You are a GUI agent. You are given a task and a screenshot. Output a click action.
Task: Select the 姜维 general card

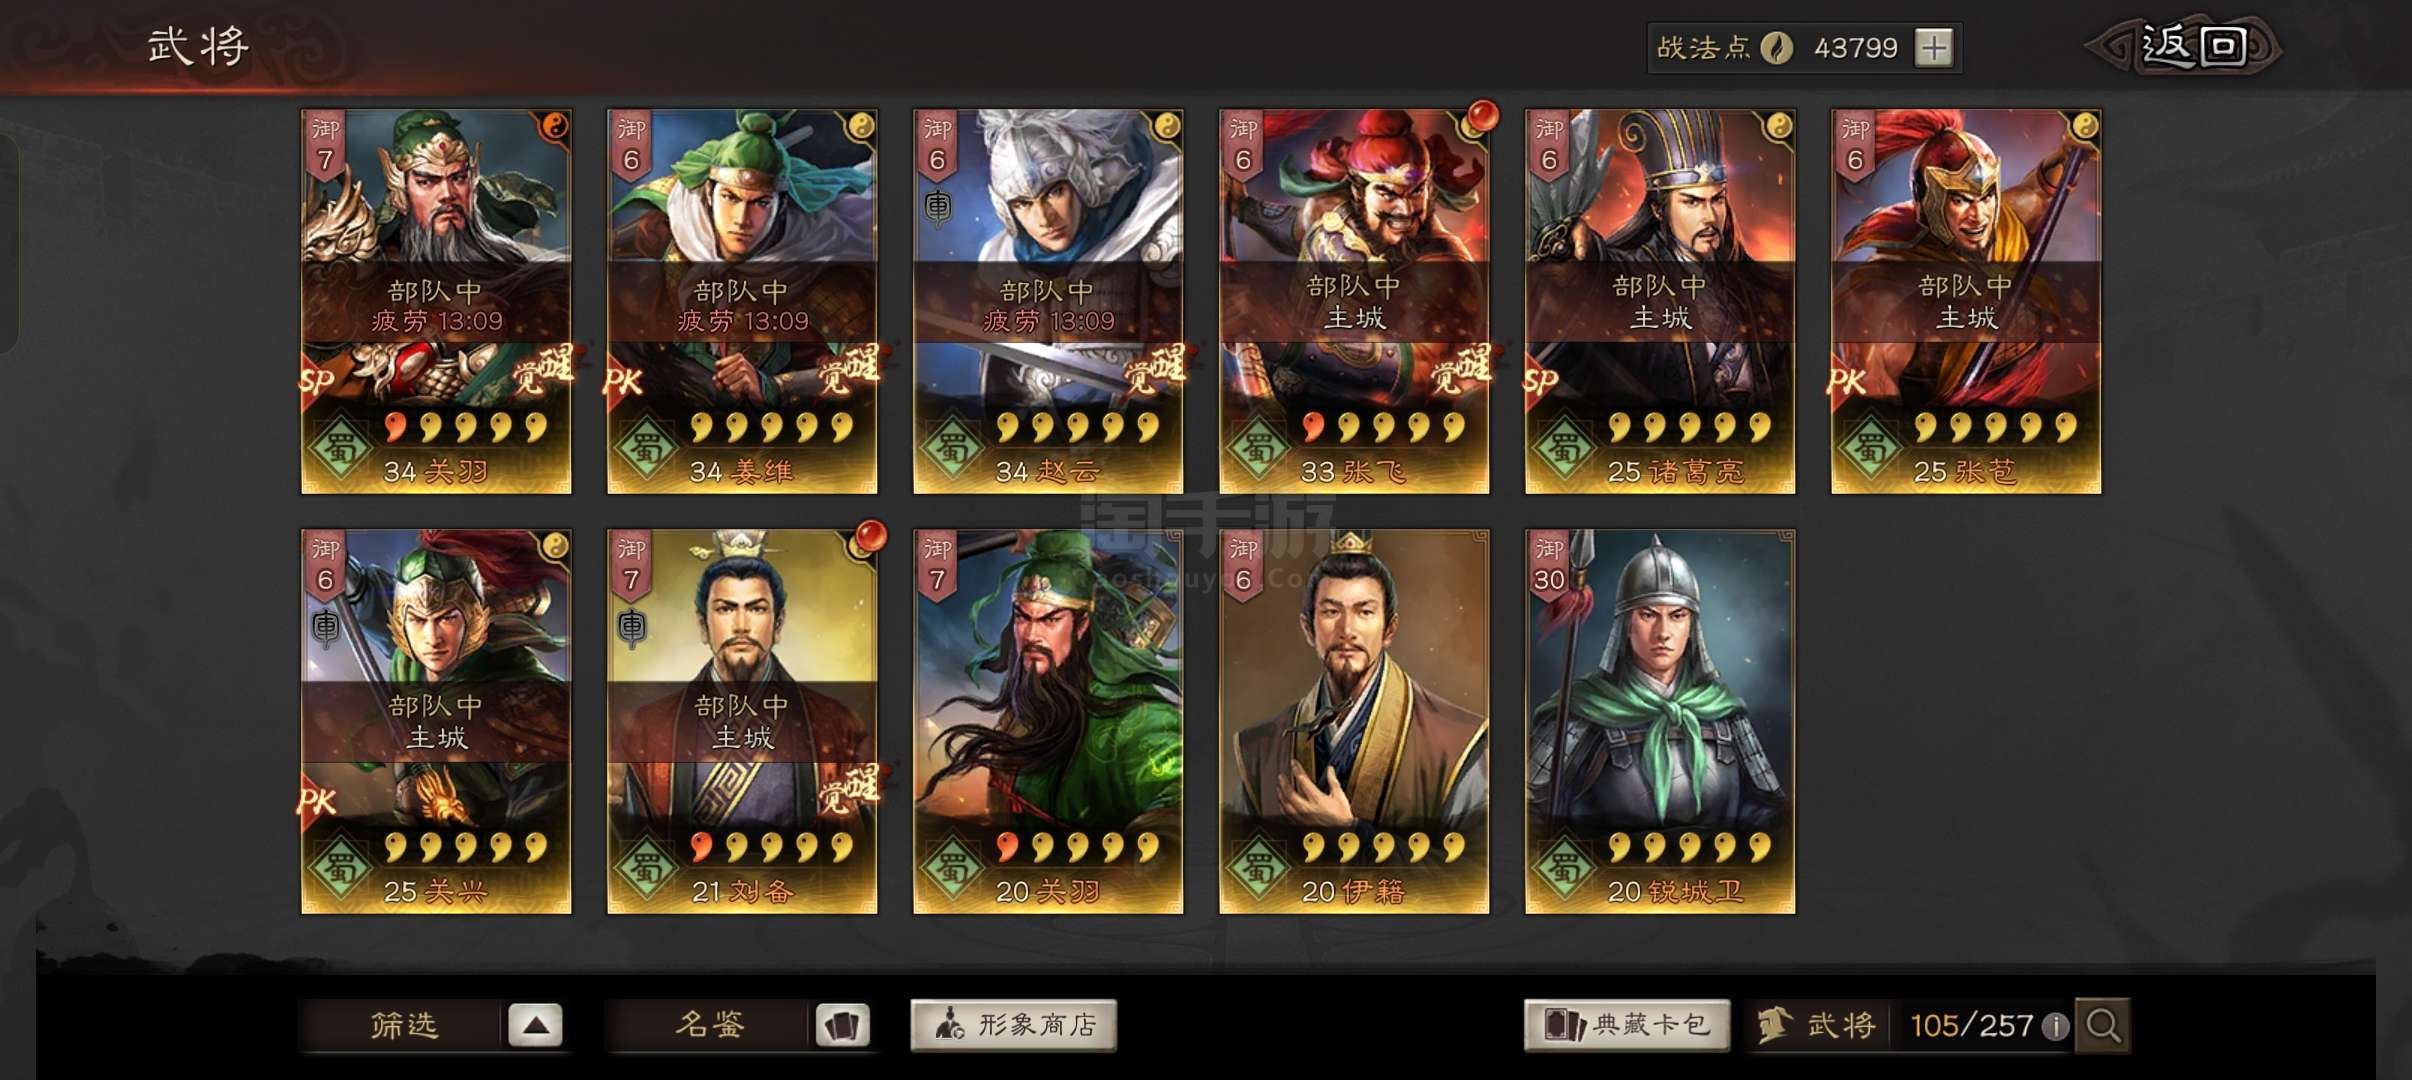(x=742, y=302)
